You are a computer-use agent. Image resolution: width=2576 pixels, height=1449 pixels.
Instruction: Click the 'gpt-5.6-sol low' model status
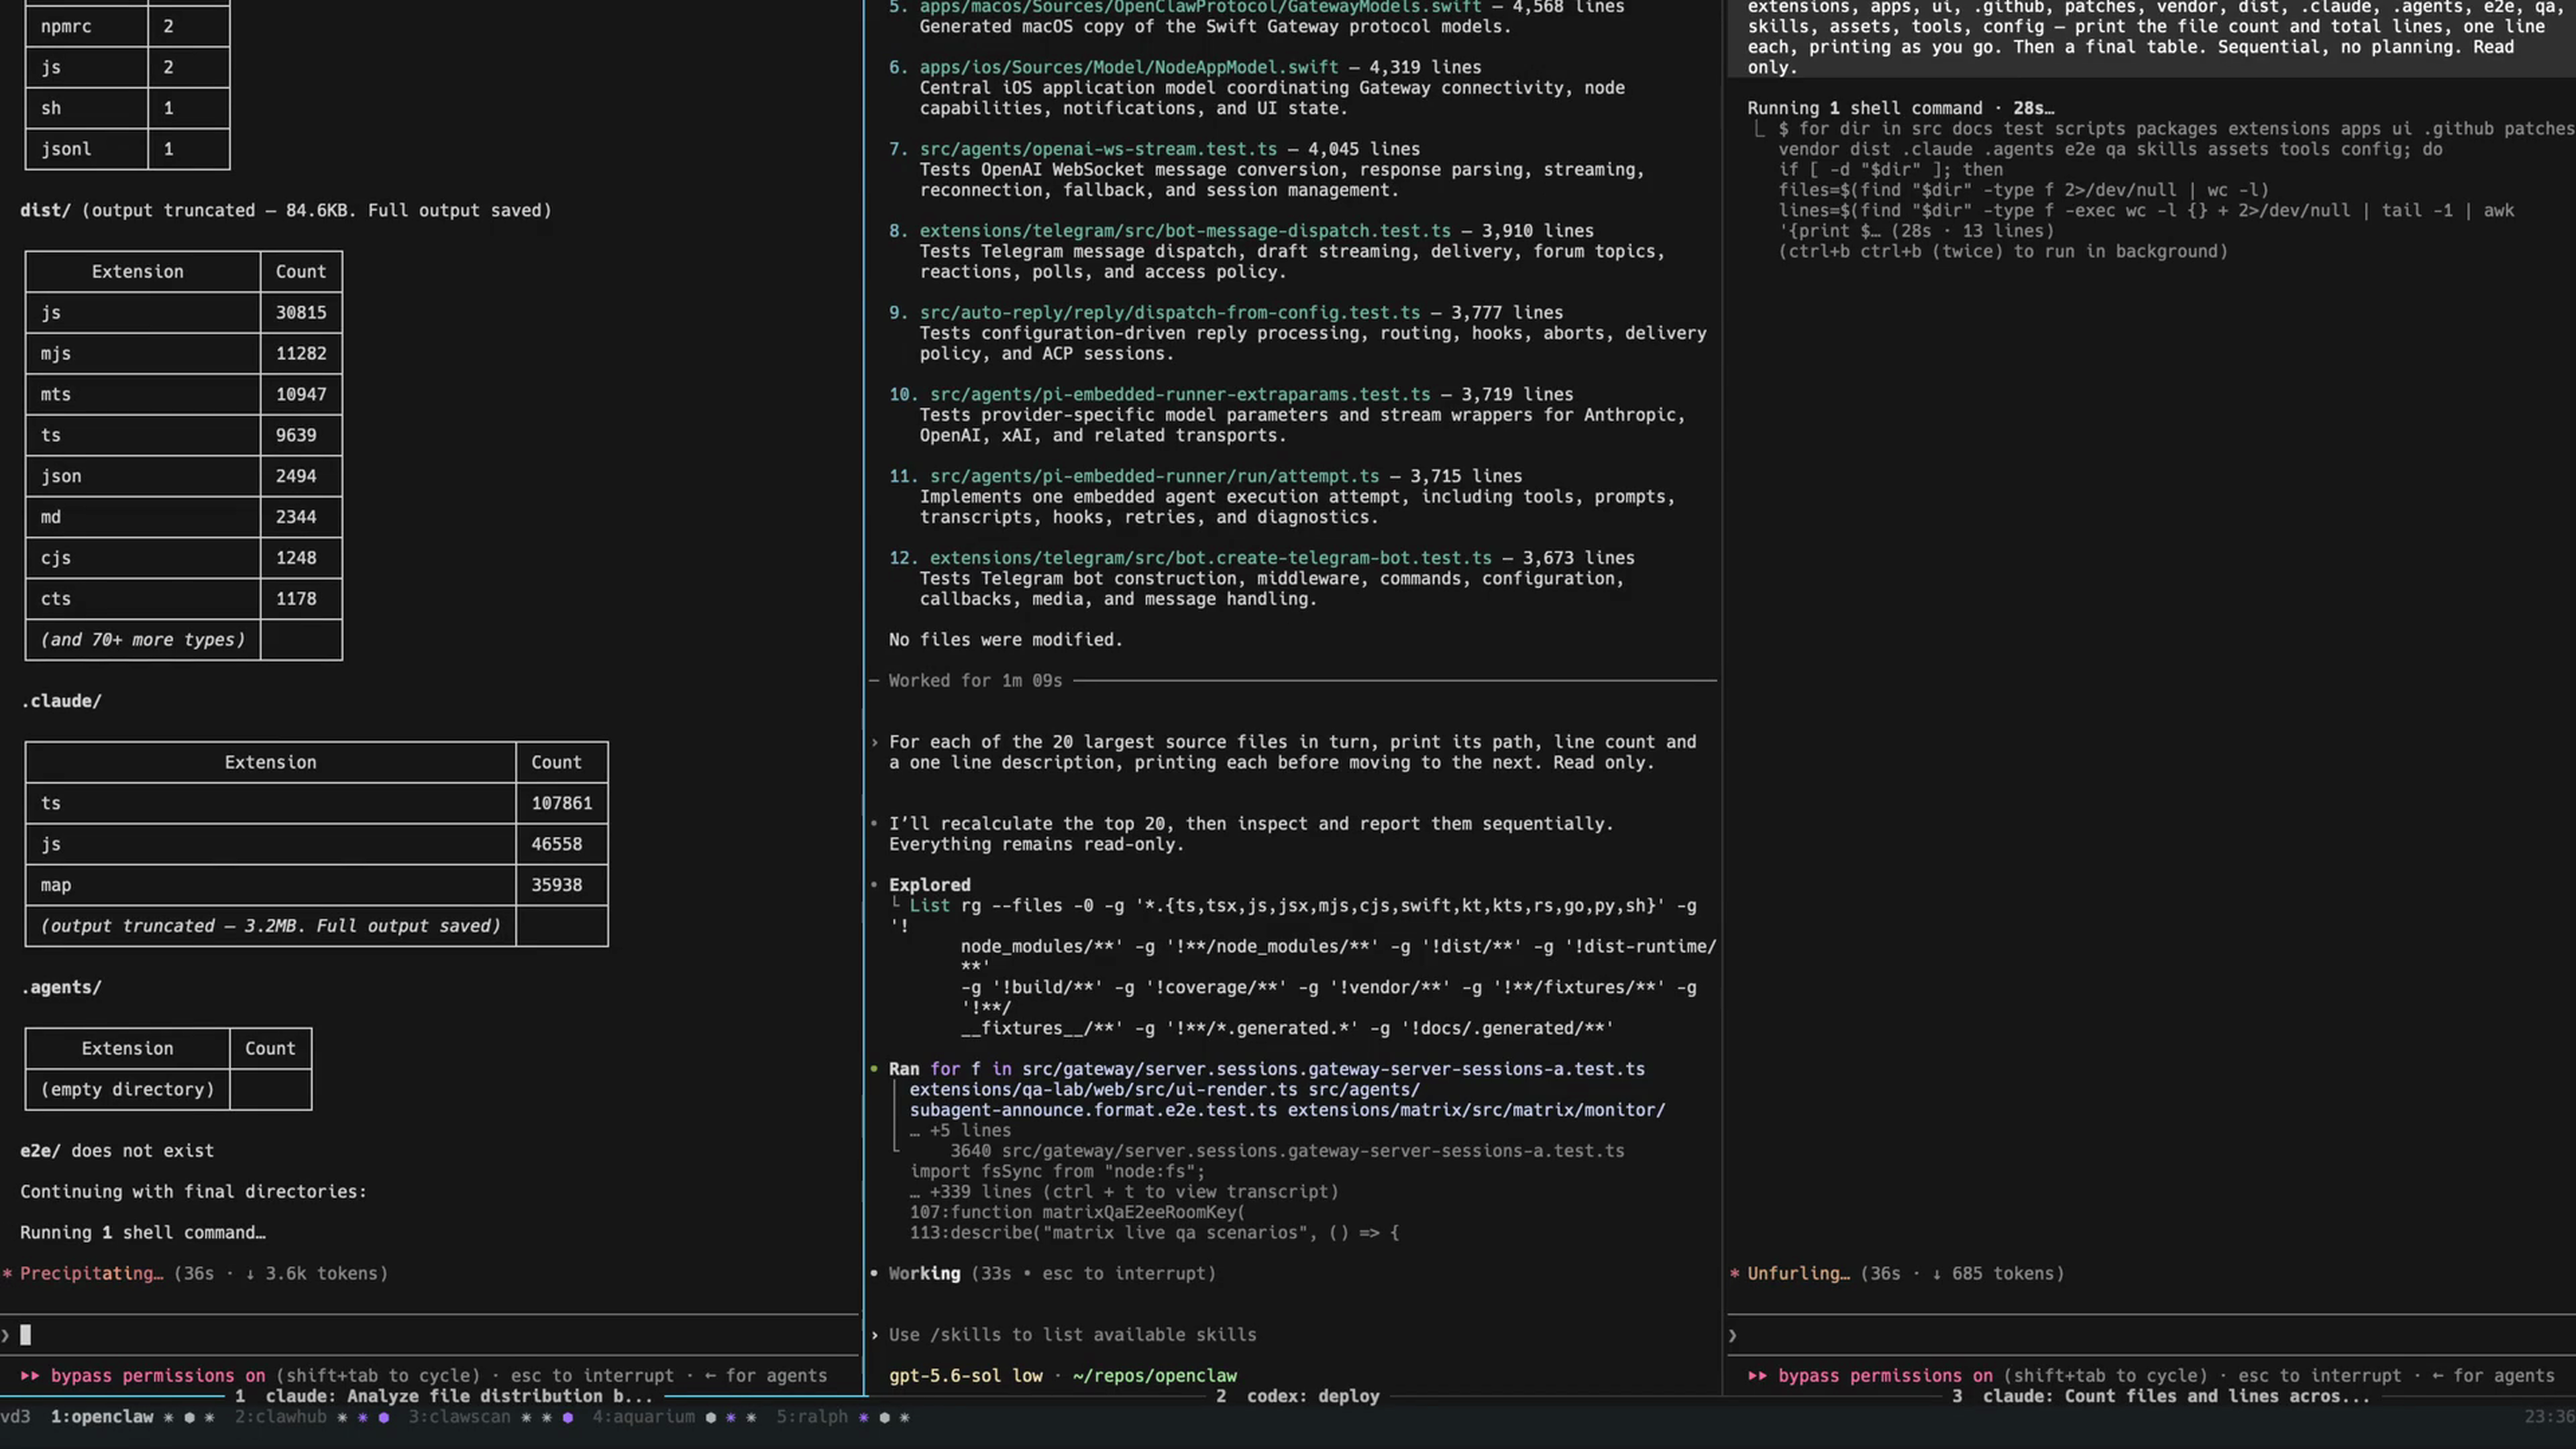pyautogui.click(x=965, y=1376)
